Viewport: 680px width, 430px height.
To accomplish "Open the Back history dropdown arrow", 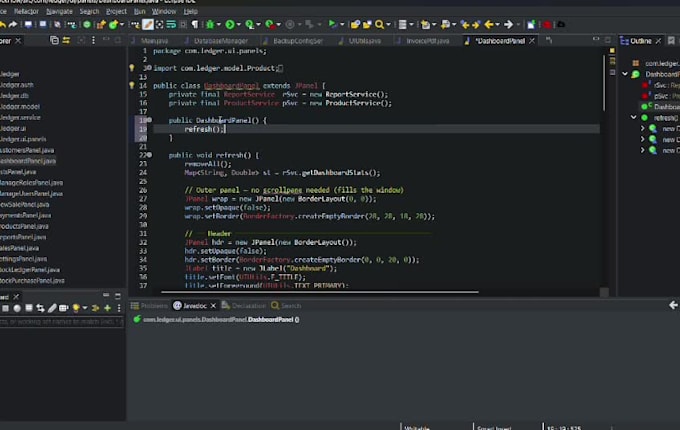I will [497, 25].
